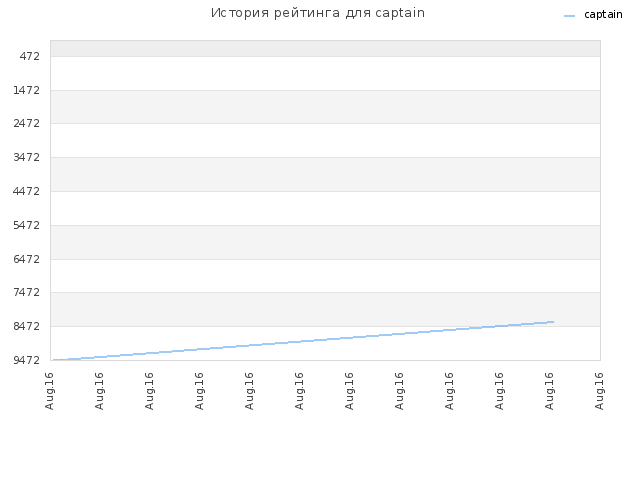Image resolution: width=640 pixels, height=480 pixels.
Task: Select the 1472 y-axis label
Action: point(27,90)
